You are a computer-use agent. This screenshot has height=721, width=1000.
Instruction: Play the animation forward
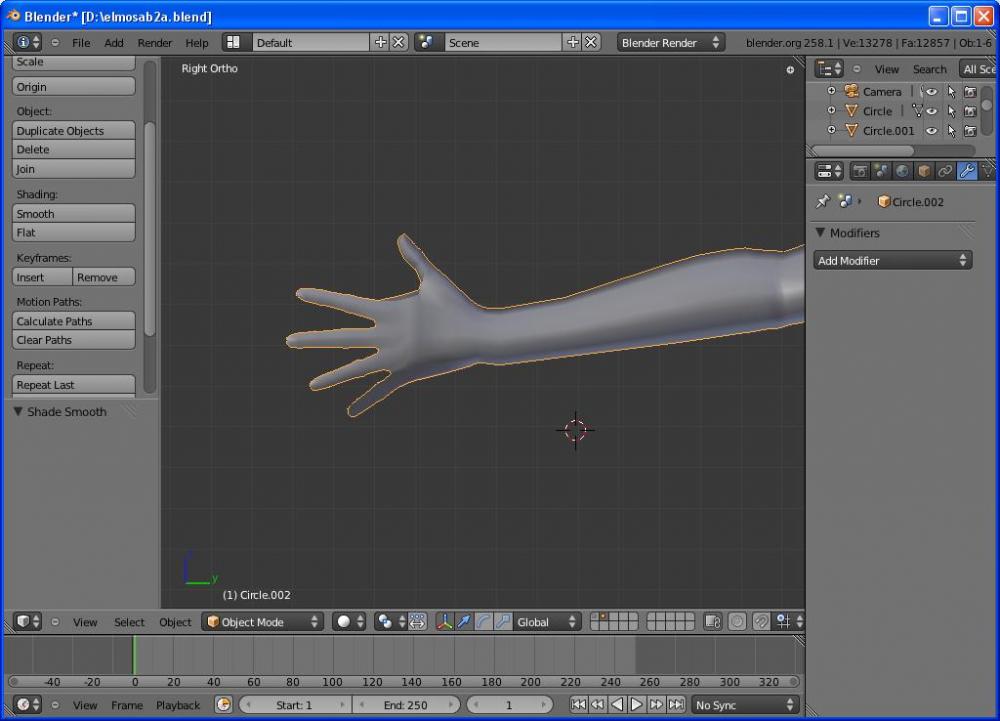636,704
